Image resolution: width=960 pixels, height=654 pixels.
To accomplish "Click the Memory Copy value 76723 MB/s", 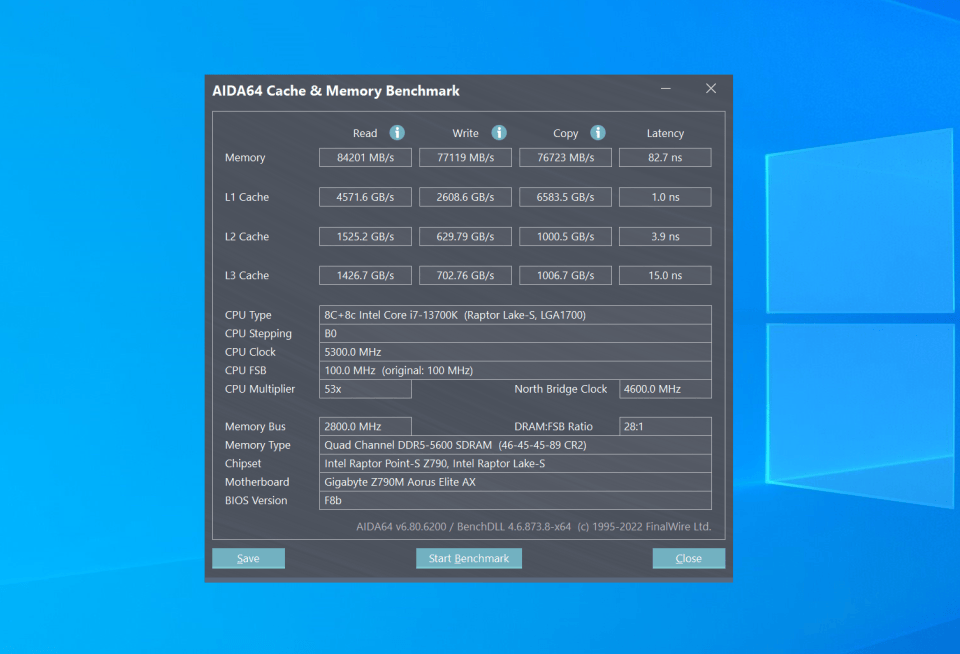I will click(565, 157).
